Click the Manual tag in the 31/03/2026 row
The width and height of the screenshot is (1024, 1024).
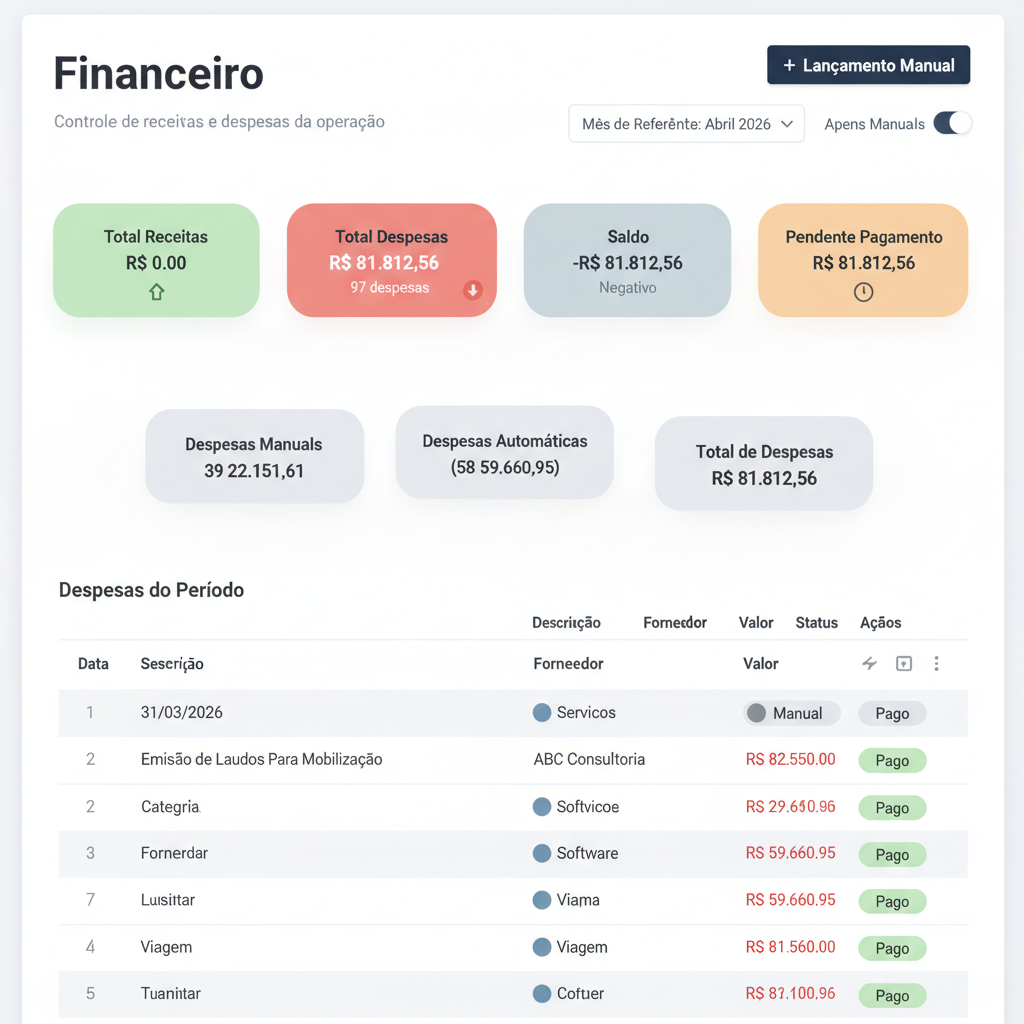[792, 713]
